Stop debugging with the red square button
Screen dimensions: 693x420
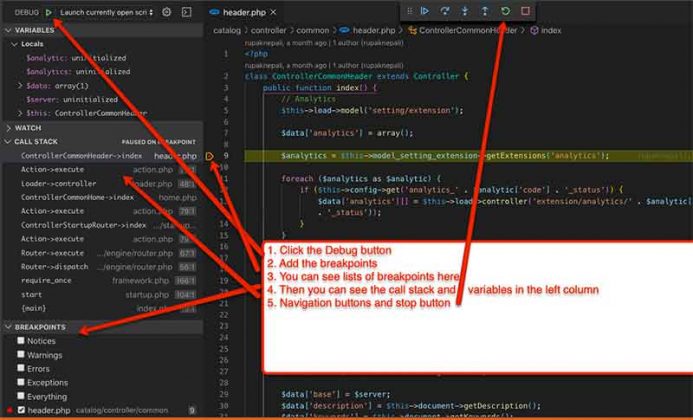pyautogui.click(x=526, y=11)
